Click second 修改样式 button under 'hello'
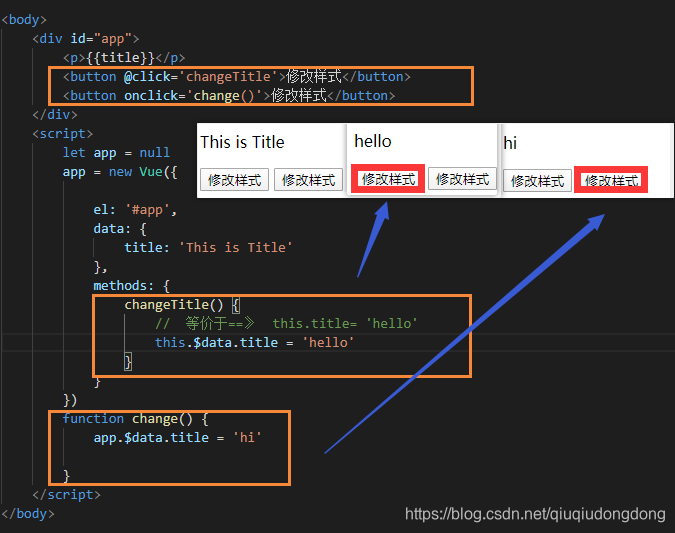Image resolution: width=675 pixels, height=533 pixels. 462,179
